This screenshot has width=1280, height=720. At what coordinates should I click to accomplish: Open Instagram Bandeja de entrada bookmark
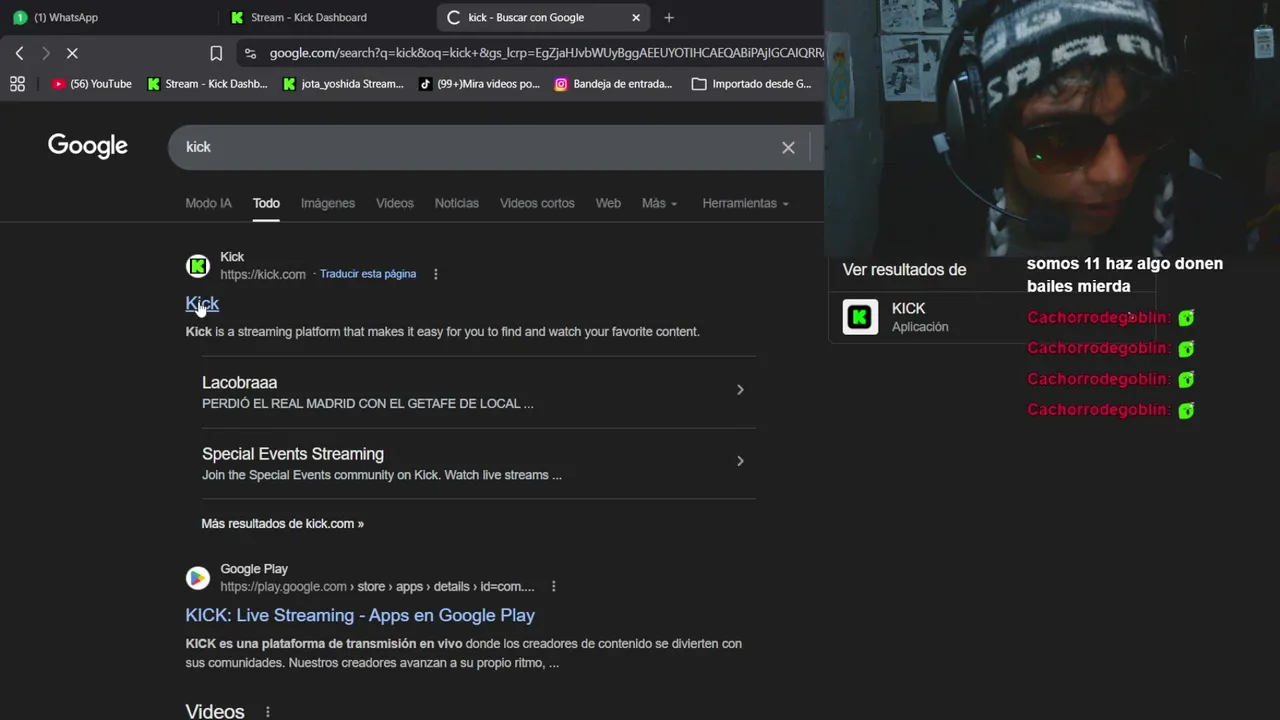coord(614,84)
